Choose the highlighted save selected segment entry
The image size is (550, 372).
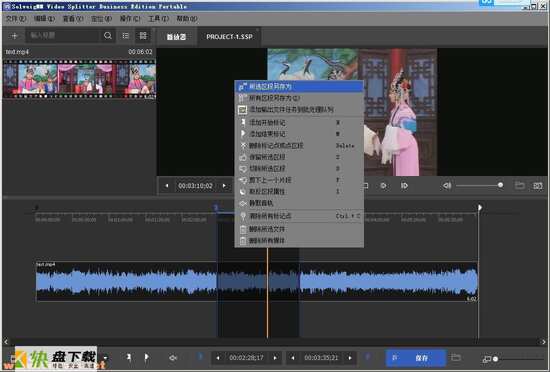[x=299, y=86]
